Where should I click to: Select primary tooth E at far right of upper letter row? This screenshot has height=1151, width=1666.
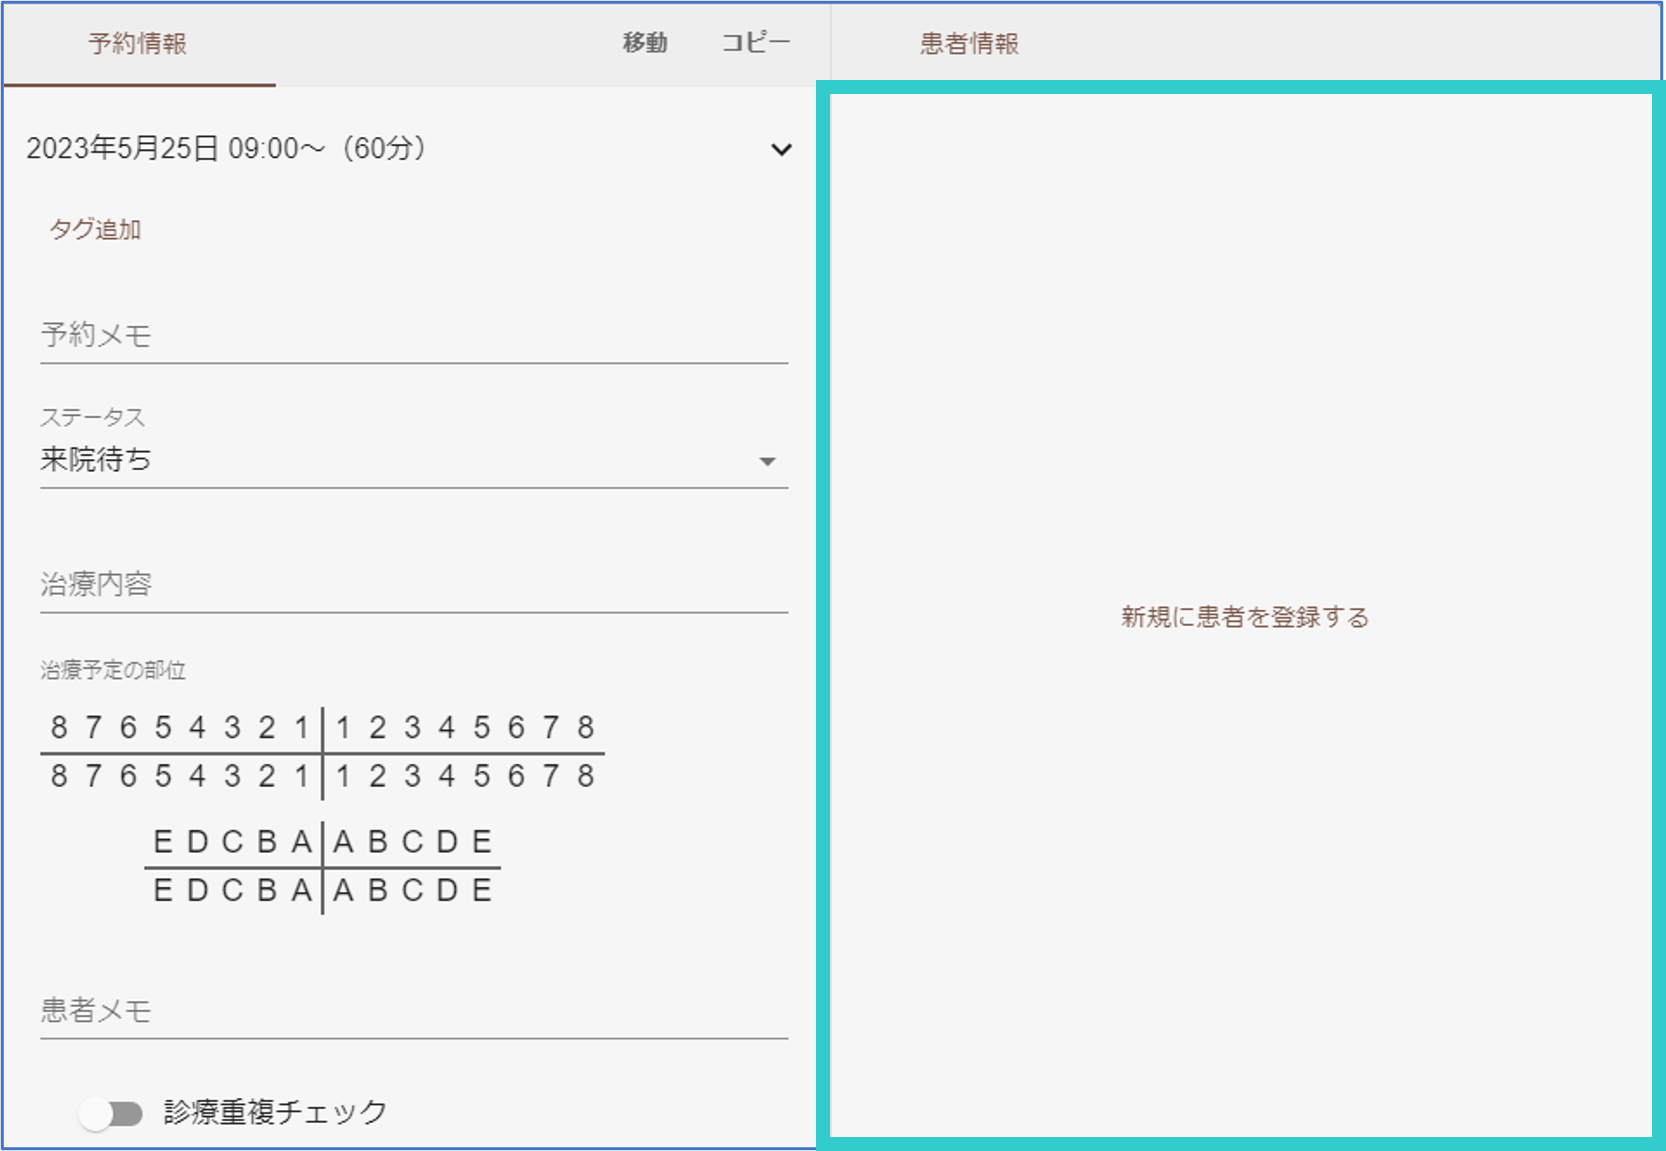coord(482,842)
